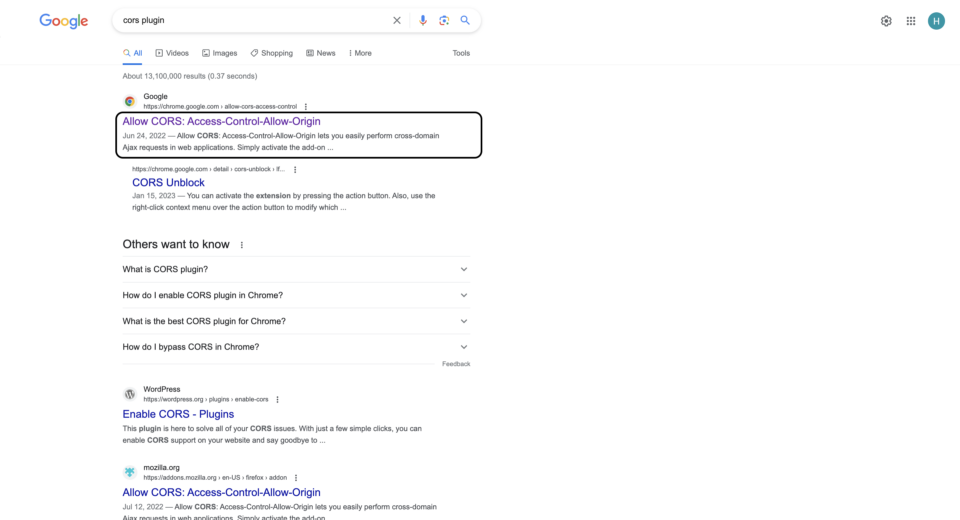960x520 pixels.
Task: Clear the search box text
Action: [x=397, y=20]
